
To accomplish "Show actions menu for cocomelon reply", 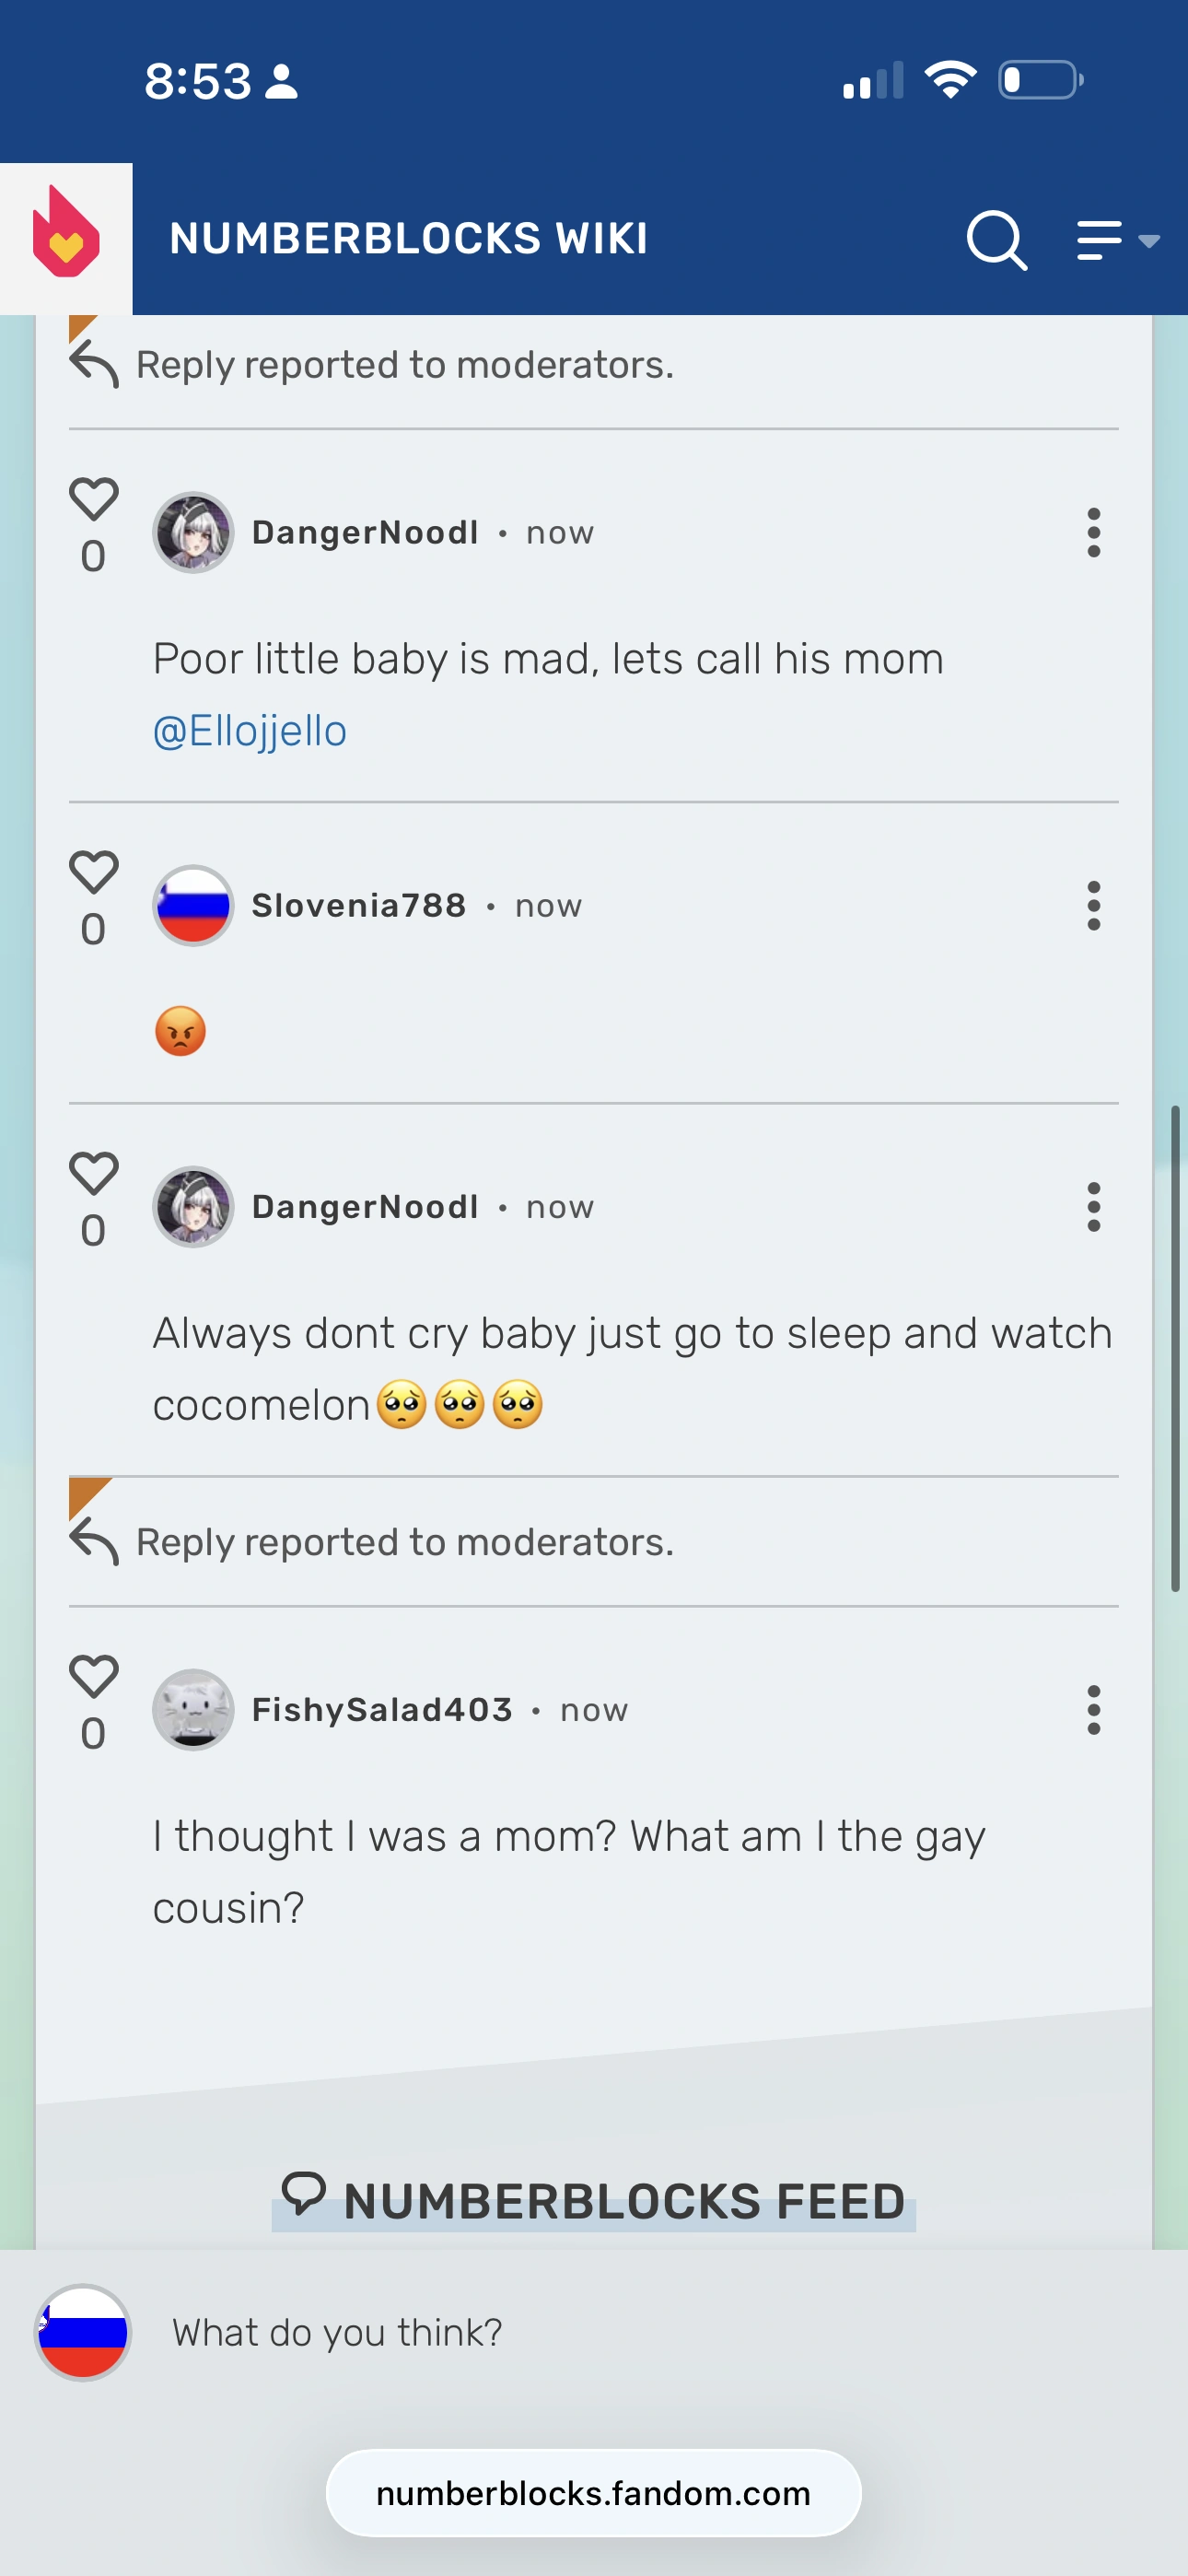I will pos(1093,1207).
